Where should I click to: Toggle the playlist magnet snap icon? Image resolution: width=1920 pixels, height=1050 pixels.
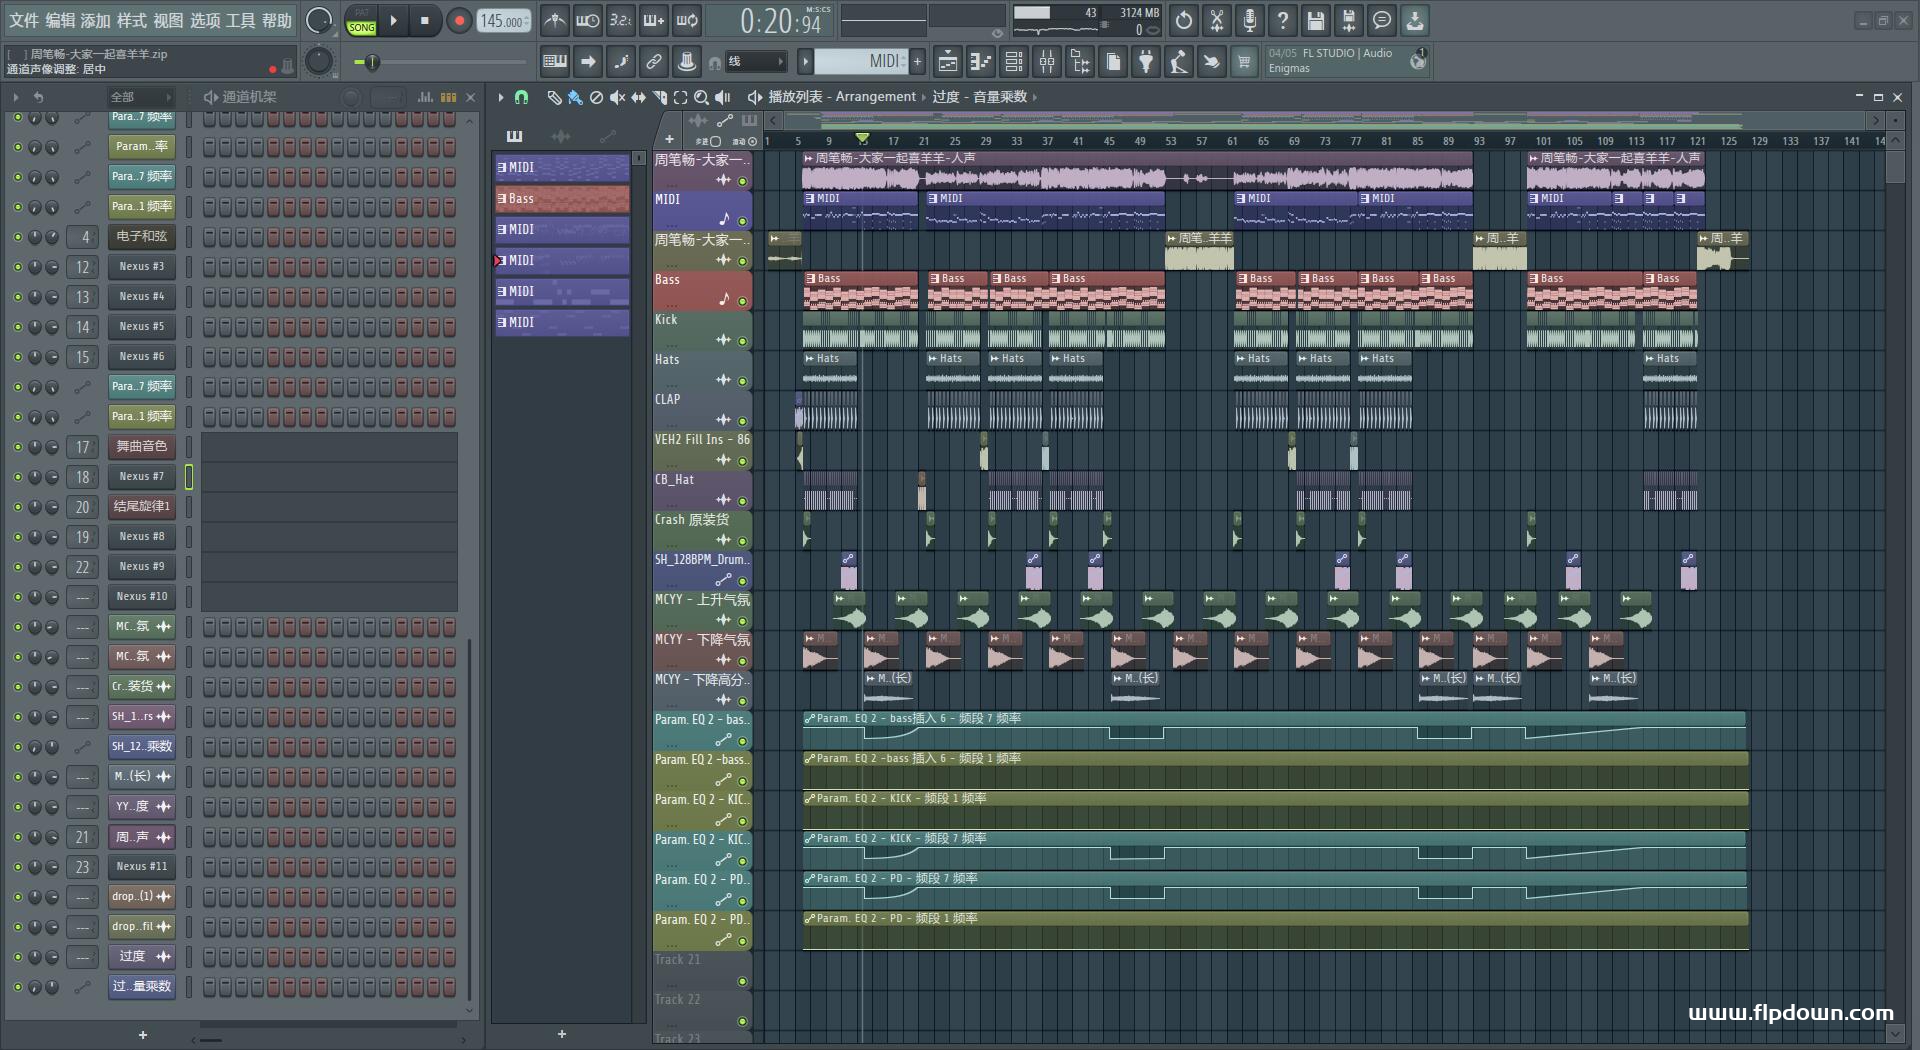coord(521,97)
